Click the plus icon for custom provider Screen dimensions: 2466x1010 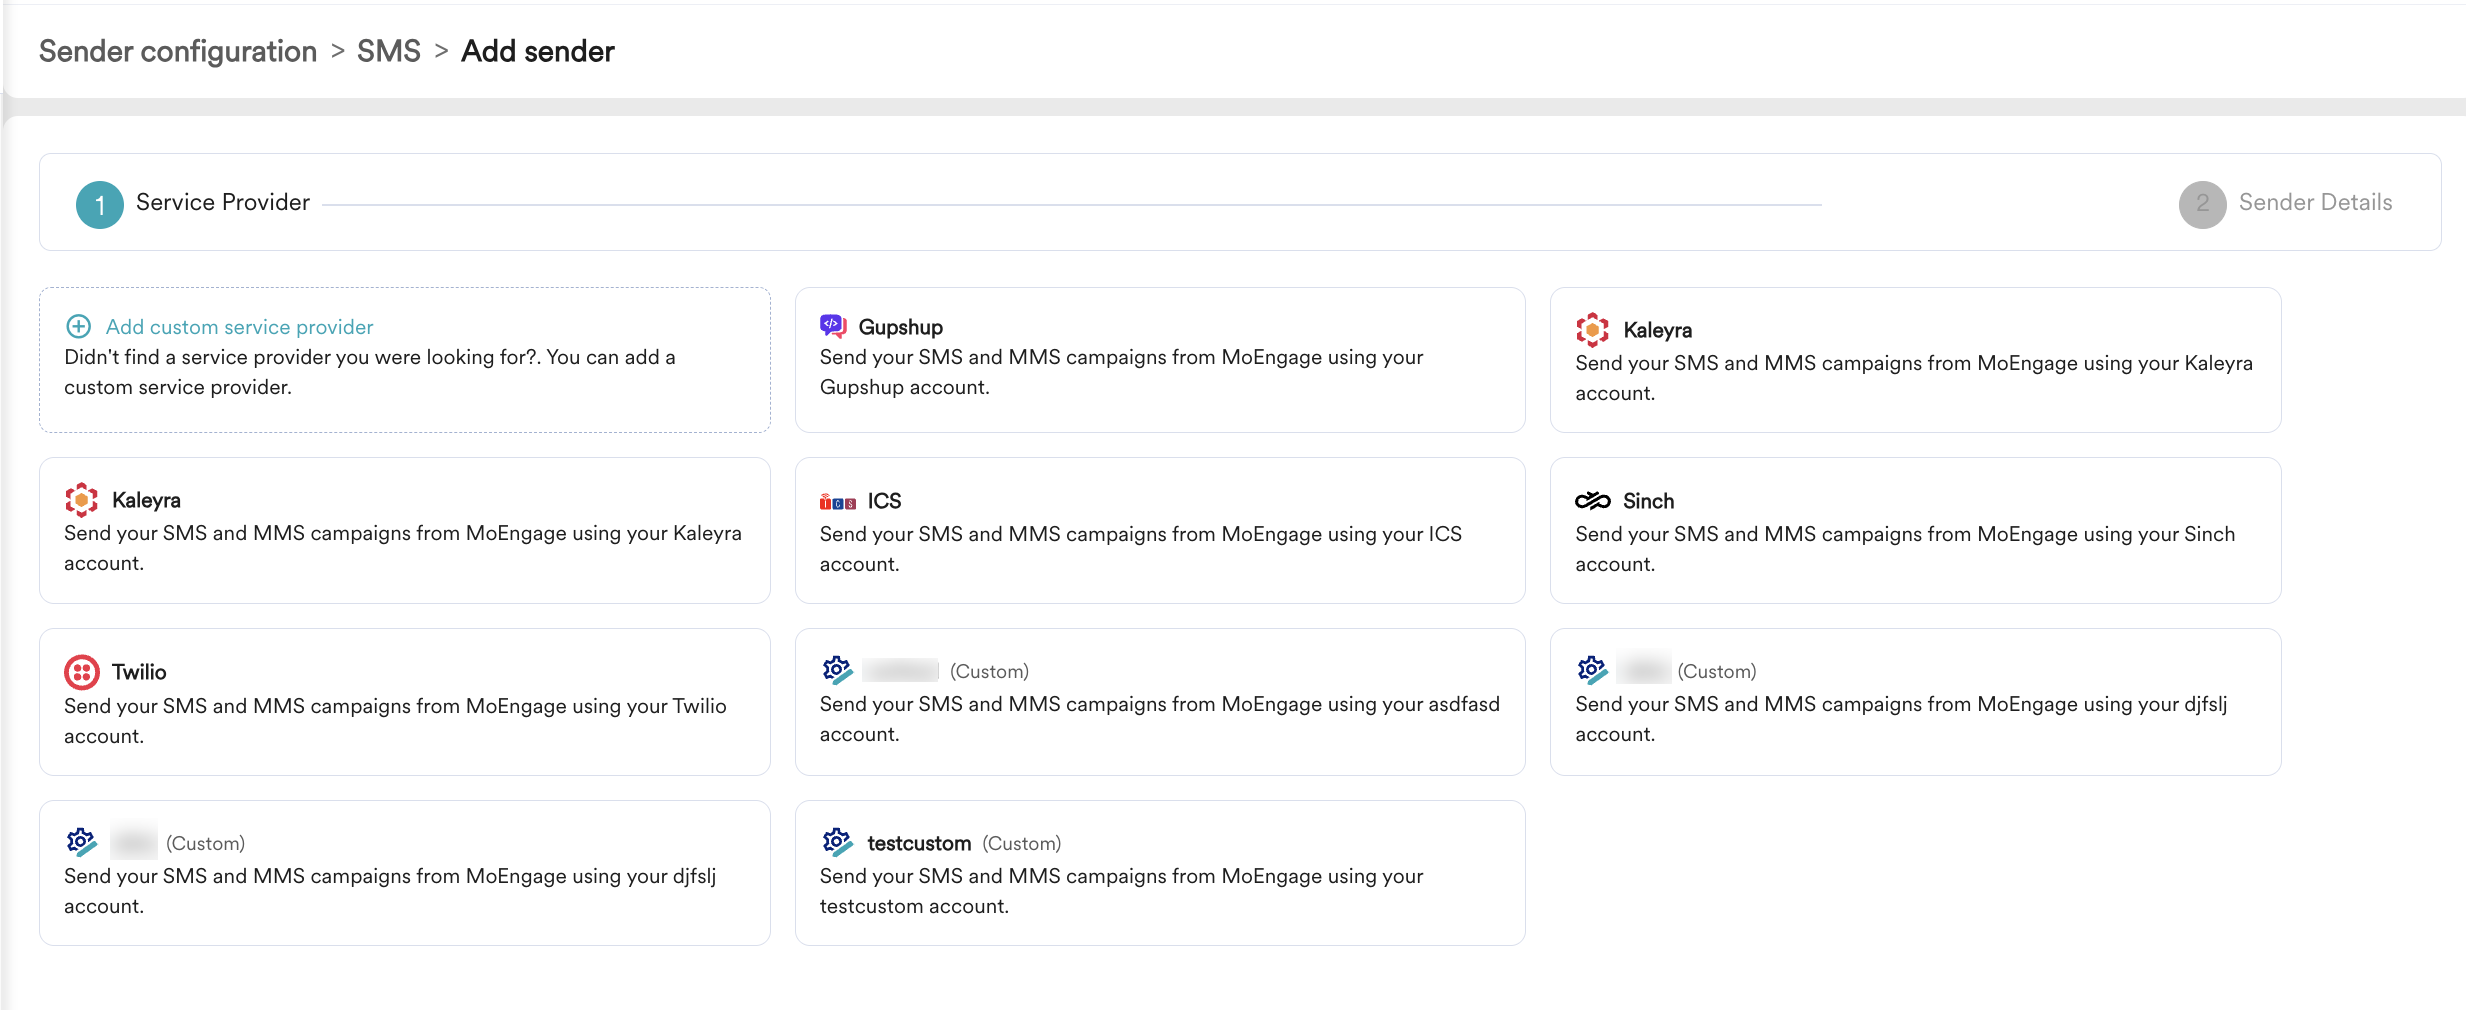pos(78,327)
